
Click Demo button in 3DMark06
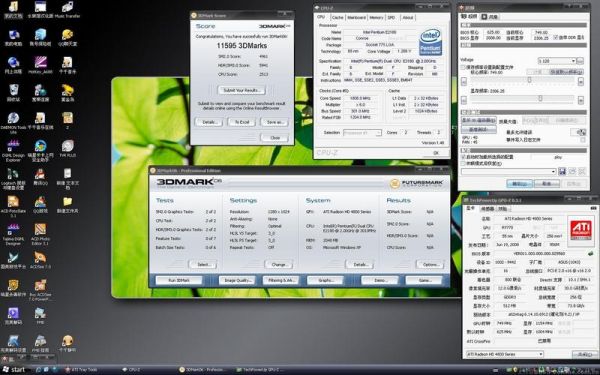click(x=380, y=280)
